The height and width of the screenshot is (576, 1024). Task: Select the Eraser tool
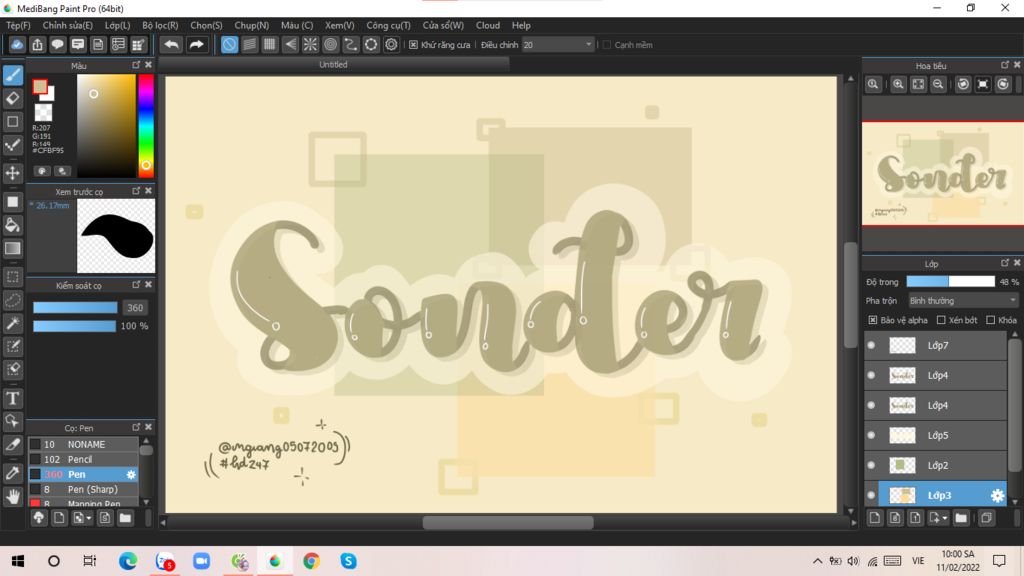[13, 99]
